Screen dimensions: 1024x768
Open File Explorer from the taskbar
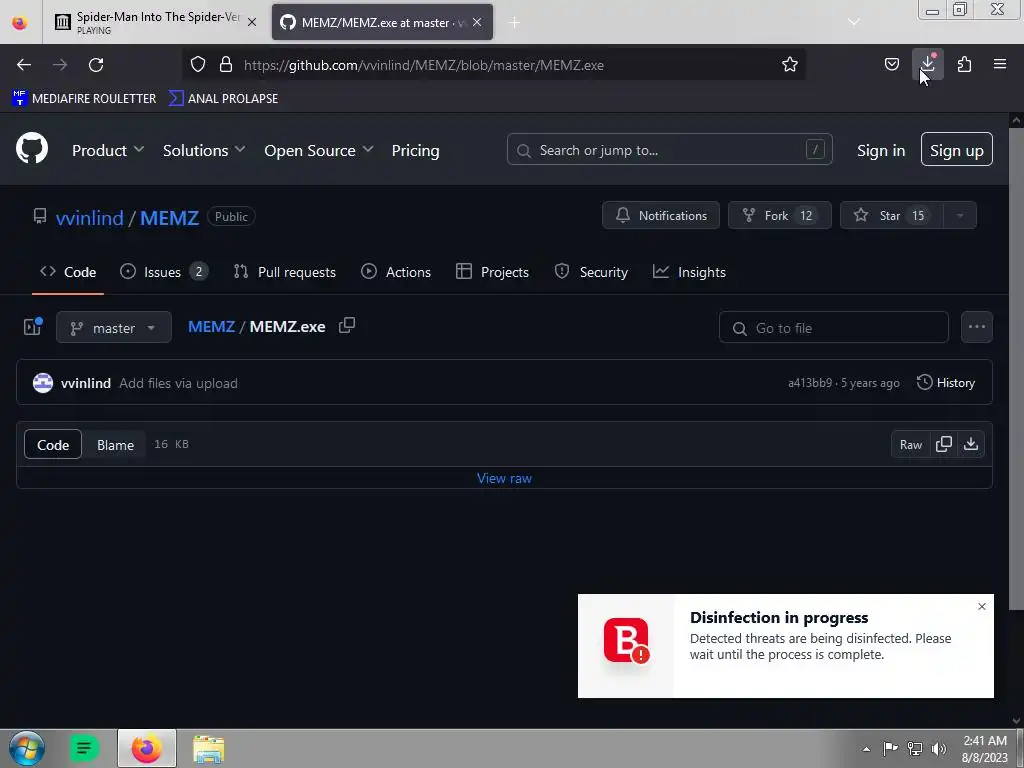pyautogui.click(x=208, y=748)
